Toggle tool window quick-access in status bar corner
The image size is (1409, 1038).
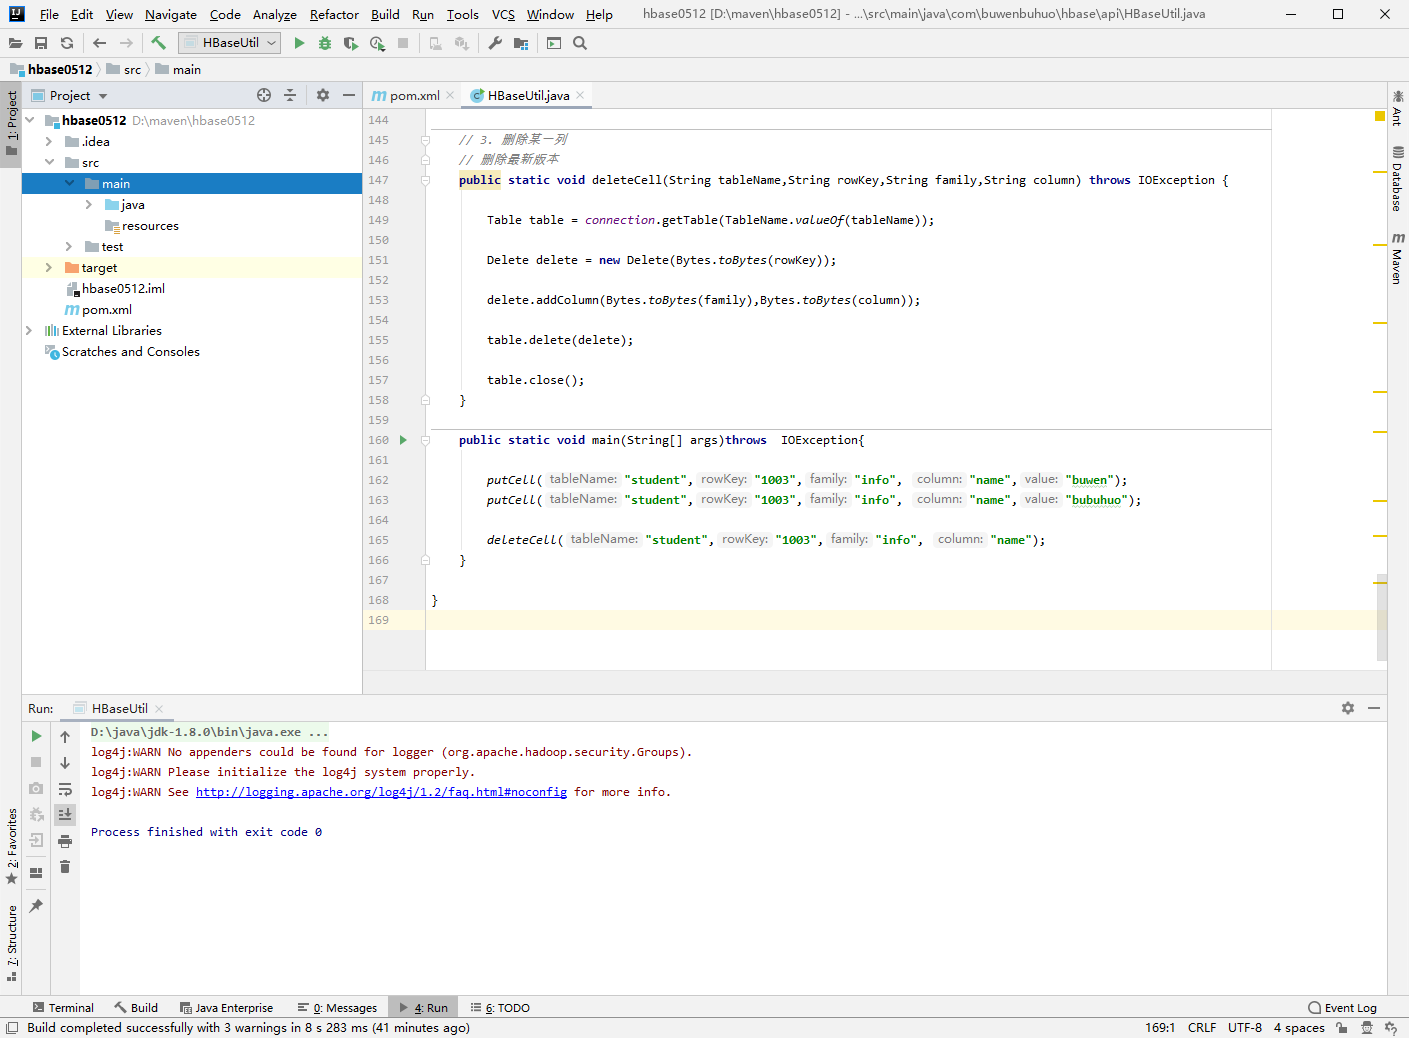coord(12,1028)
